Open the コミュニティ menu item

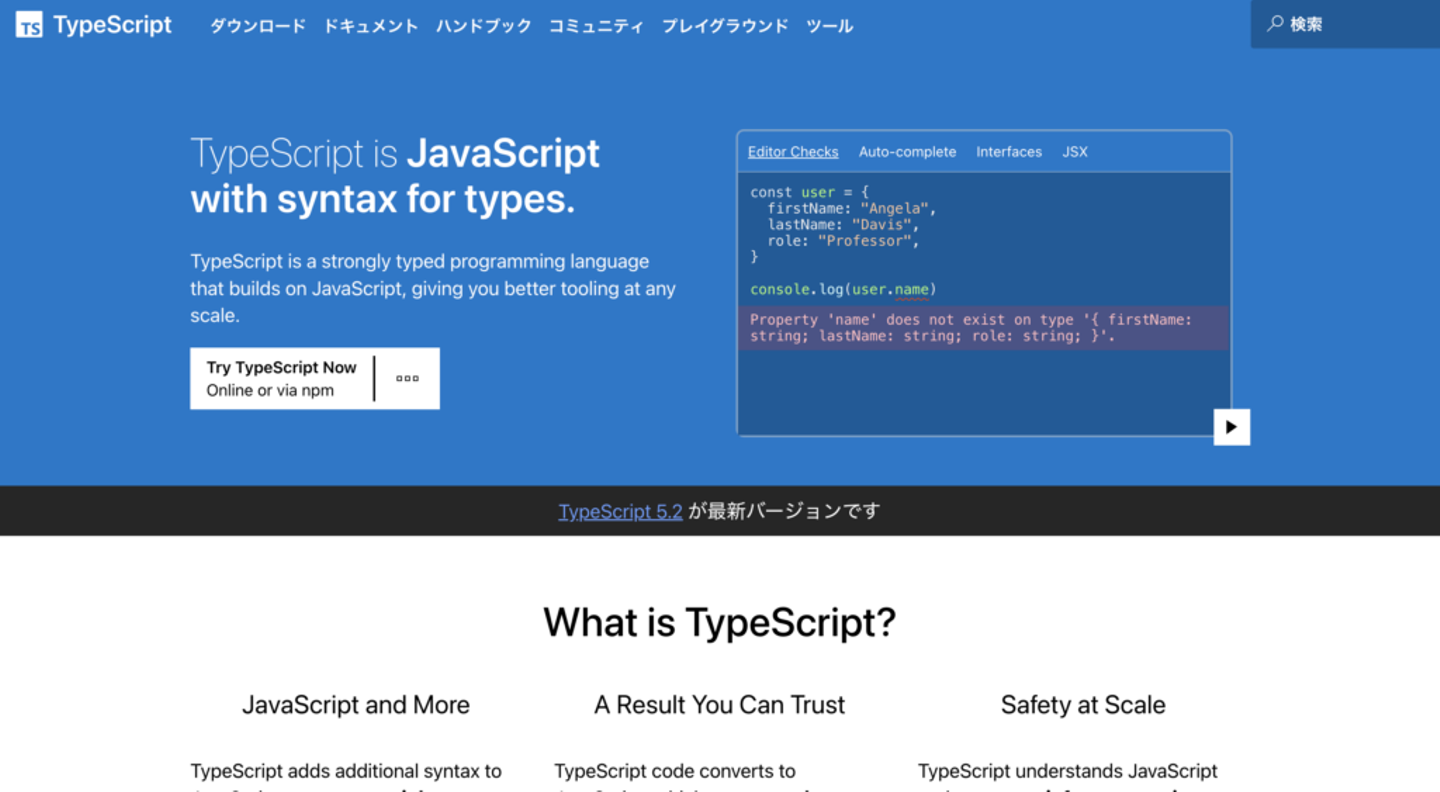(x=597, y=26)
